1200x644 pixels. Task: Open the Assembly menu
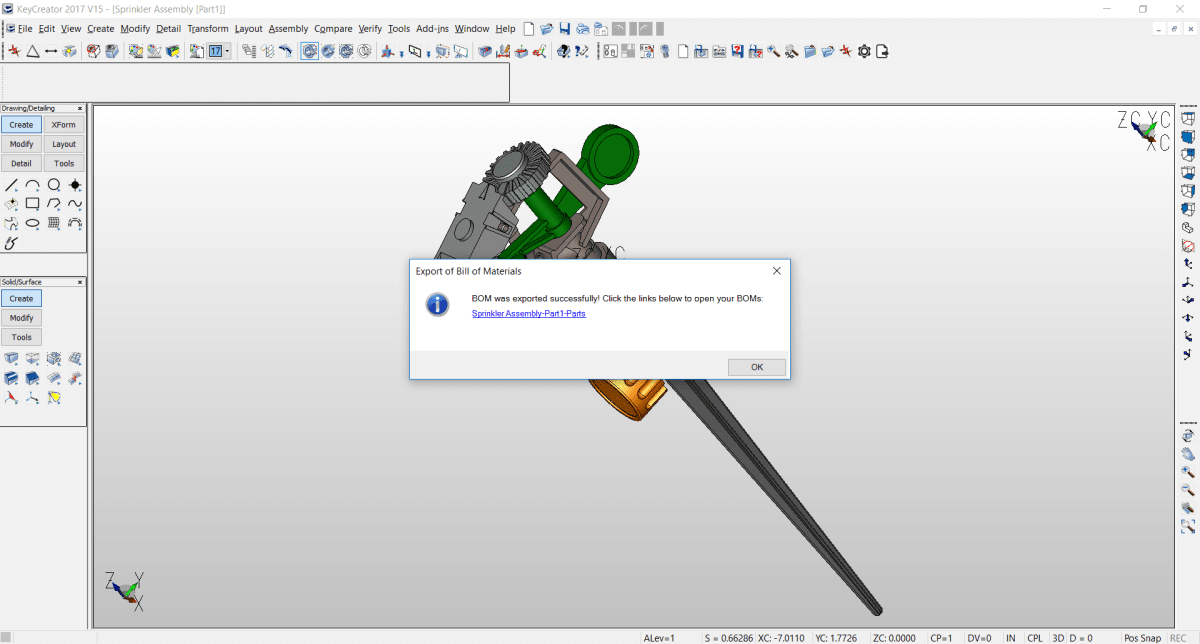click(288, 29)
